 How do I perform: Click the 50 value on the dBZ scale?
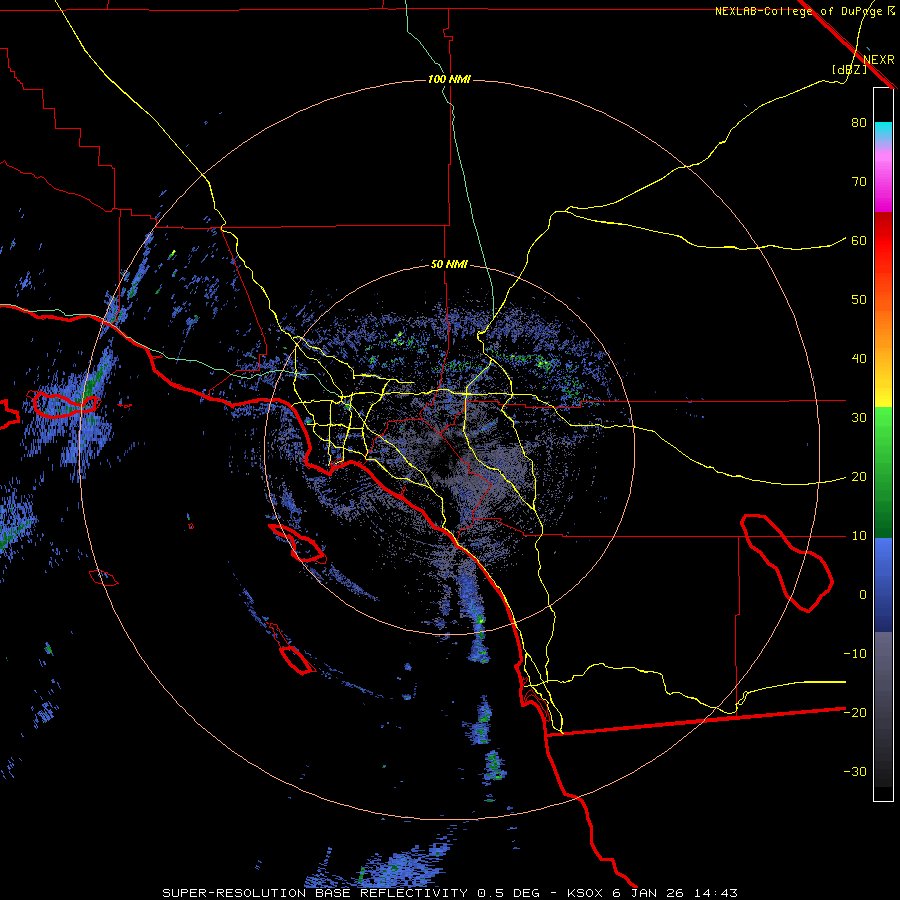click(859, 300)
